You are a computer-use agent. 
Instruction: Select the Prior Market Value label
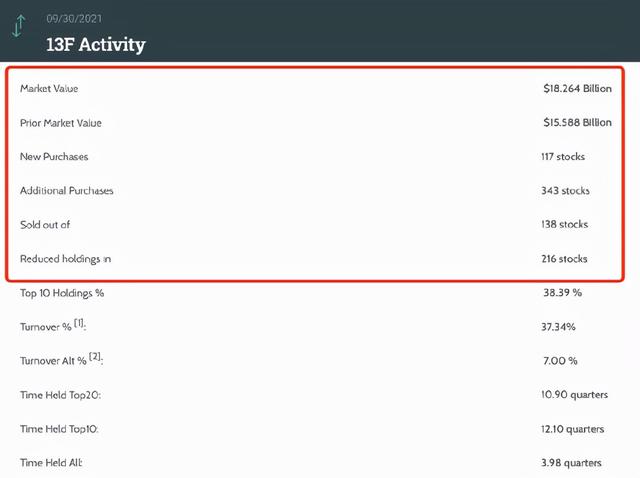[x=61, y=123]
